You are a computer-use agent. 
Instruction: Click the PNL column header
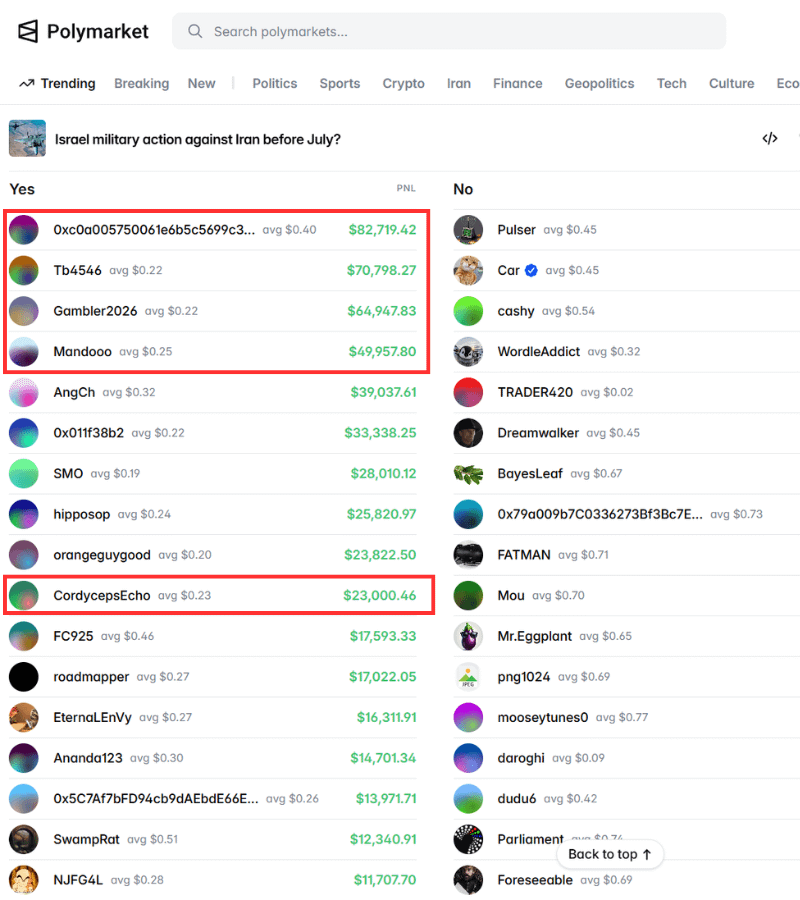click(406, 188)
